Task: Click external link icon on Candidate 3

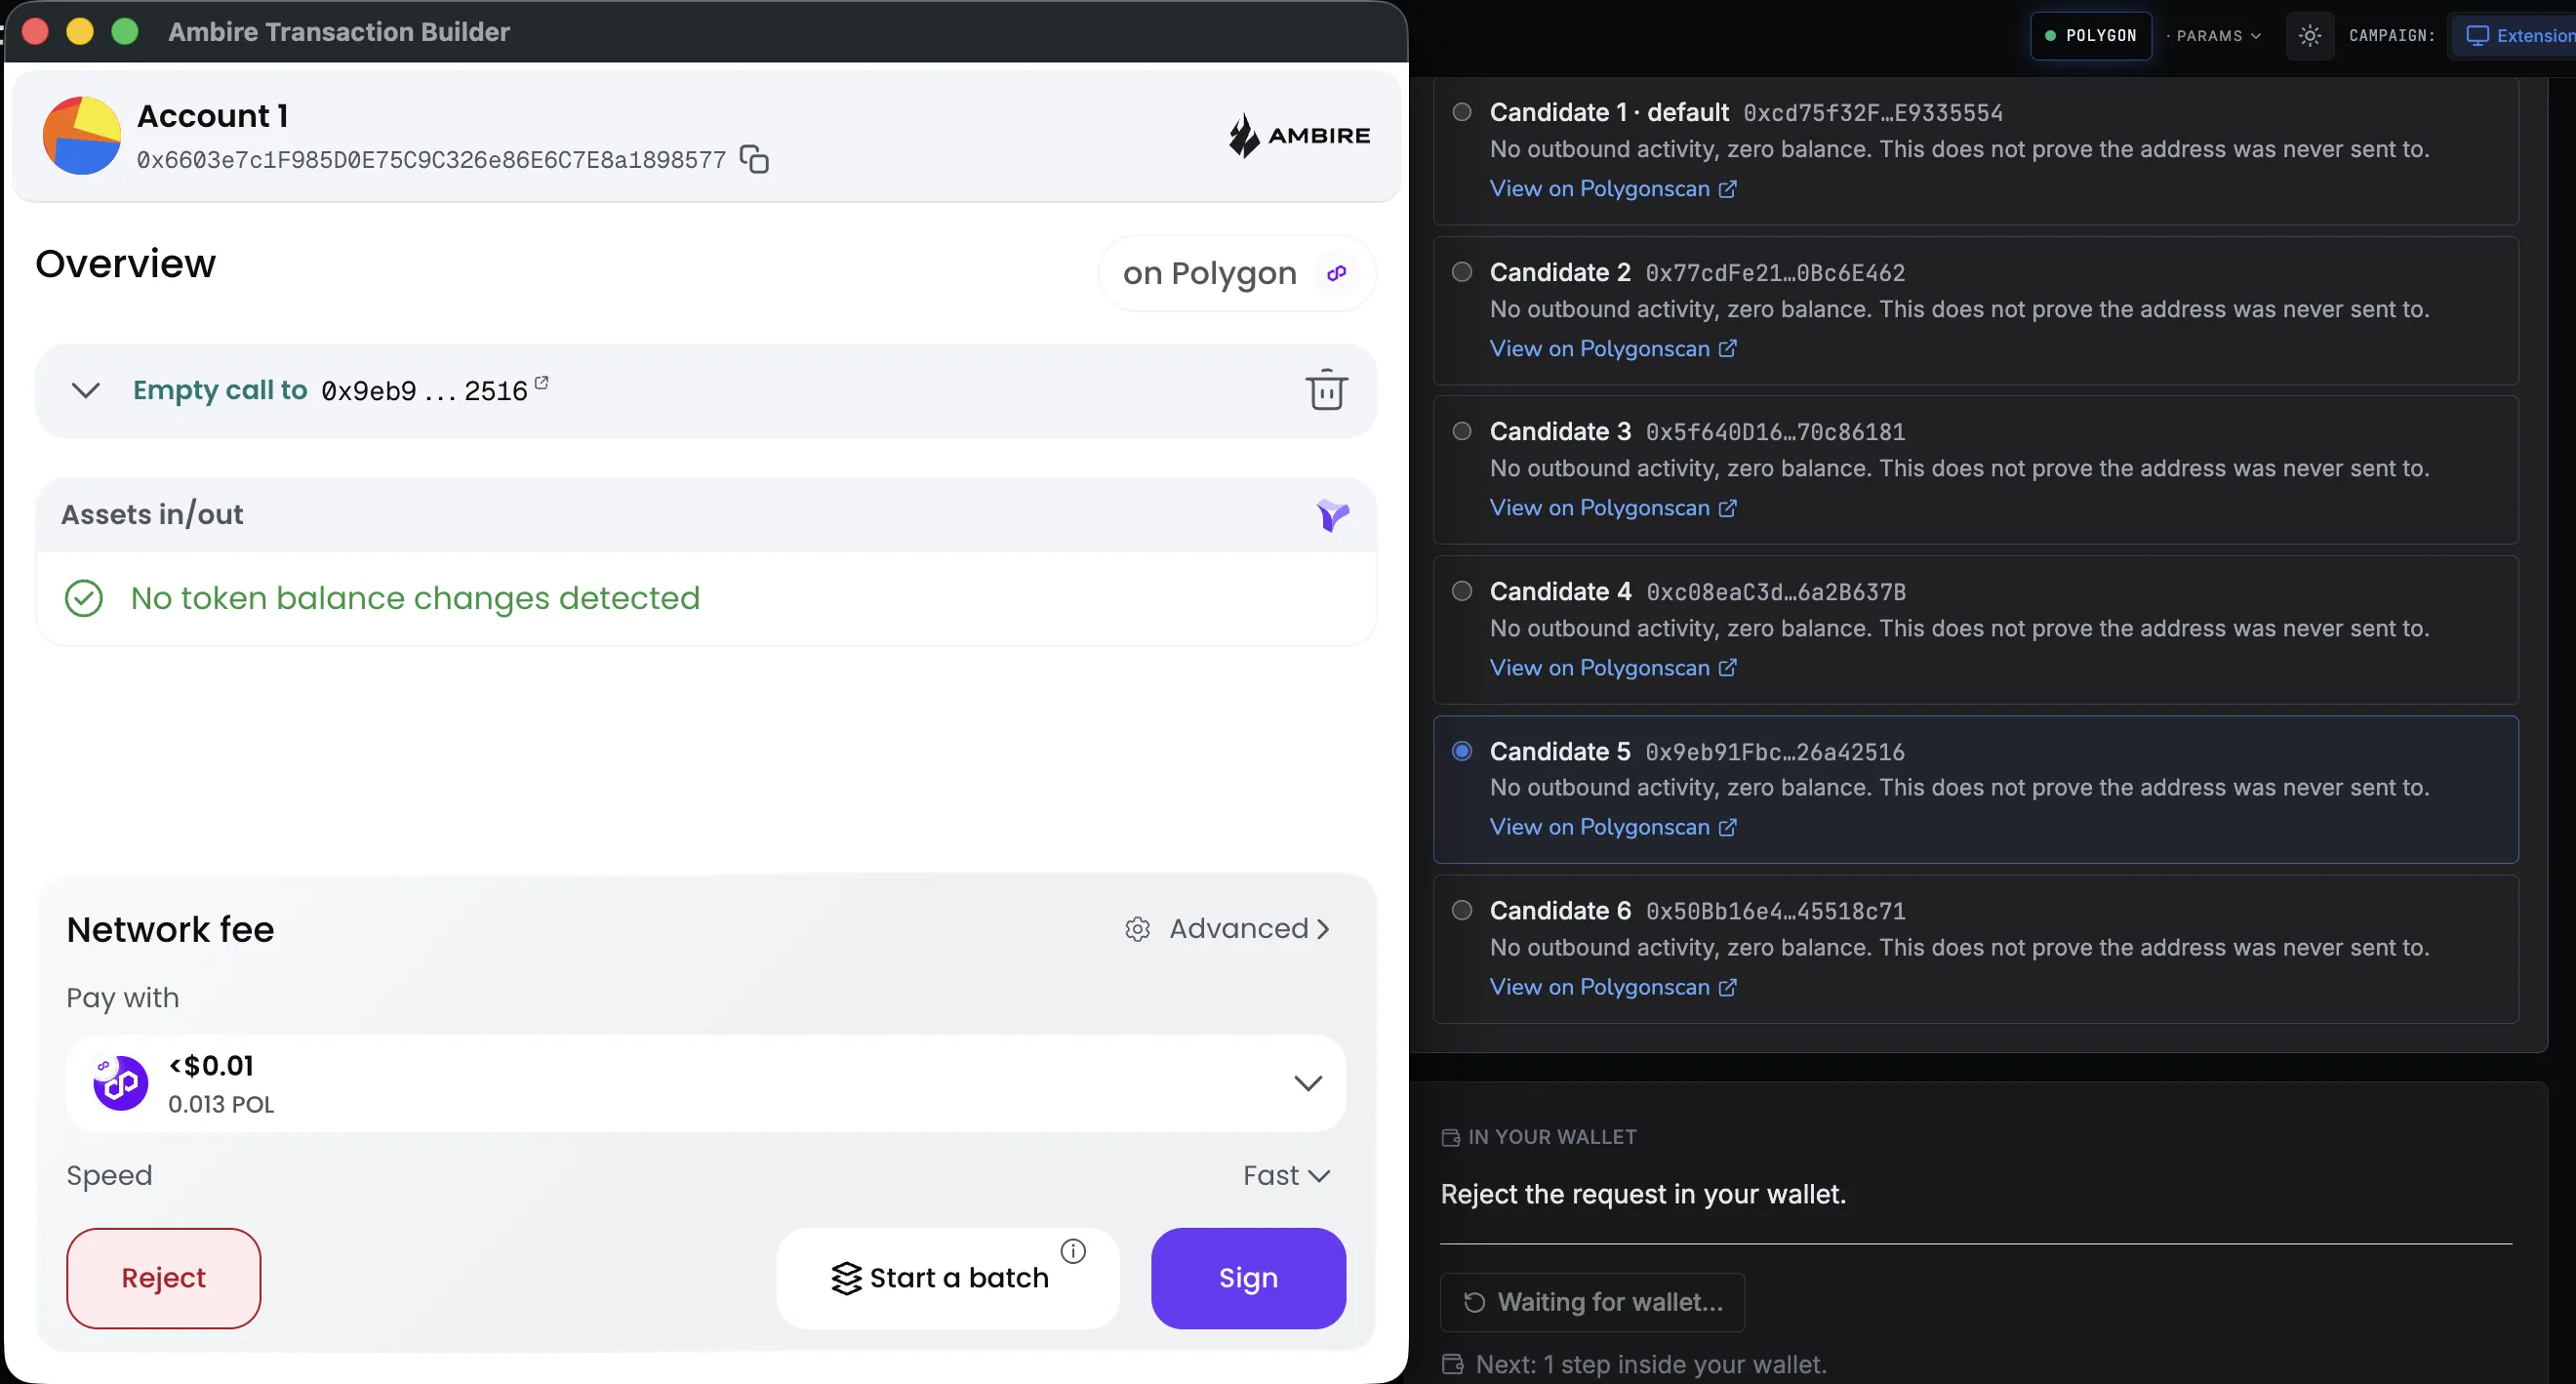Action: pos(1728,508)
